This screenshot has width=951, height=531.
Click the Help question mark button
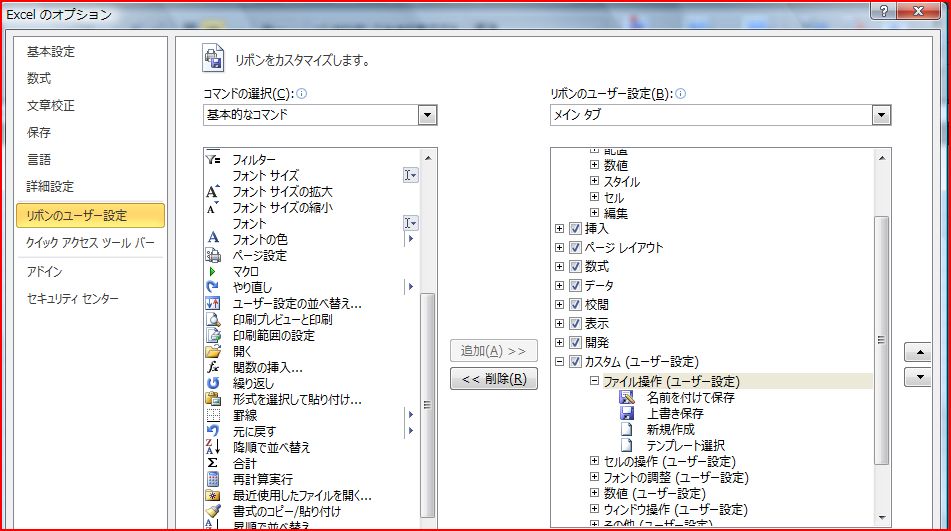coord(884,10)
